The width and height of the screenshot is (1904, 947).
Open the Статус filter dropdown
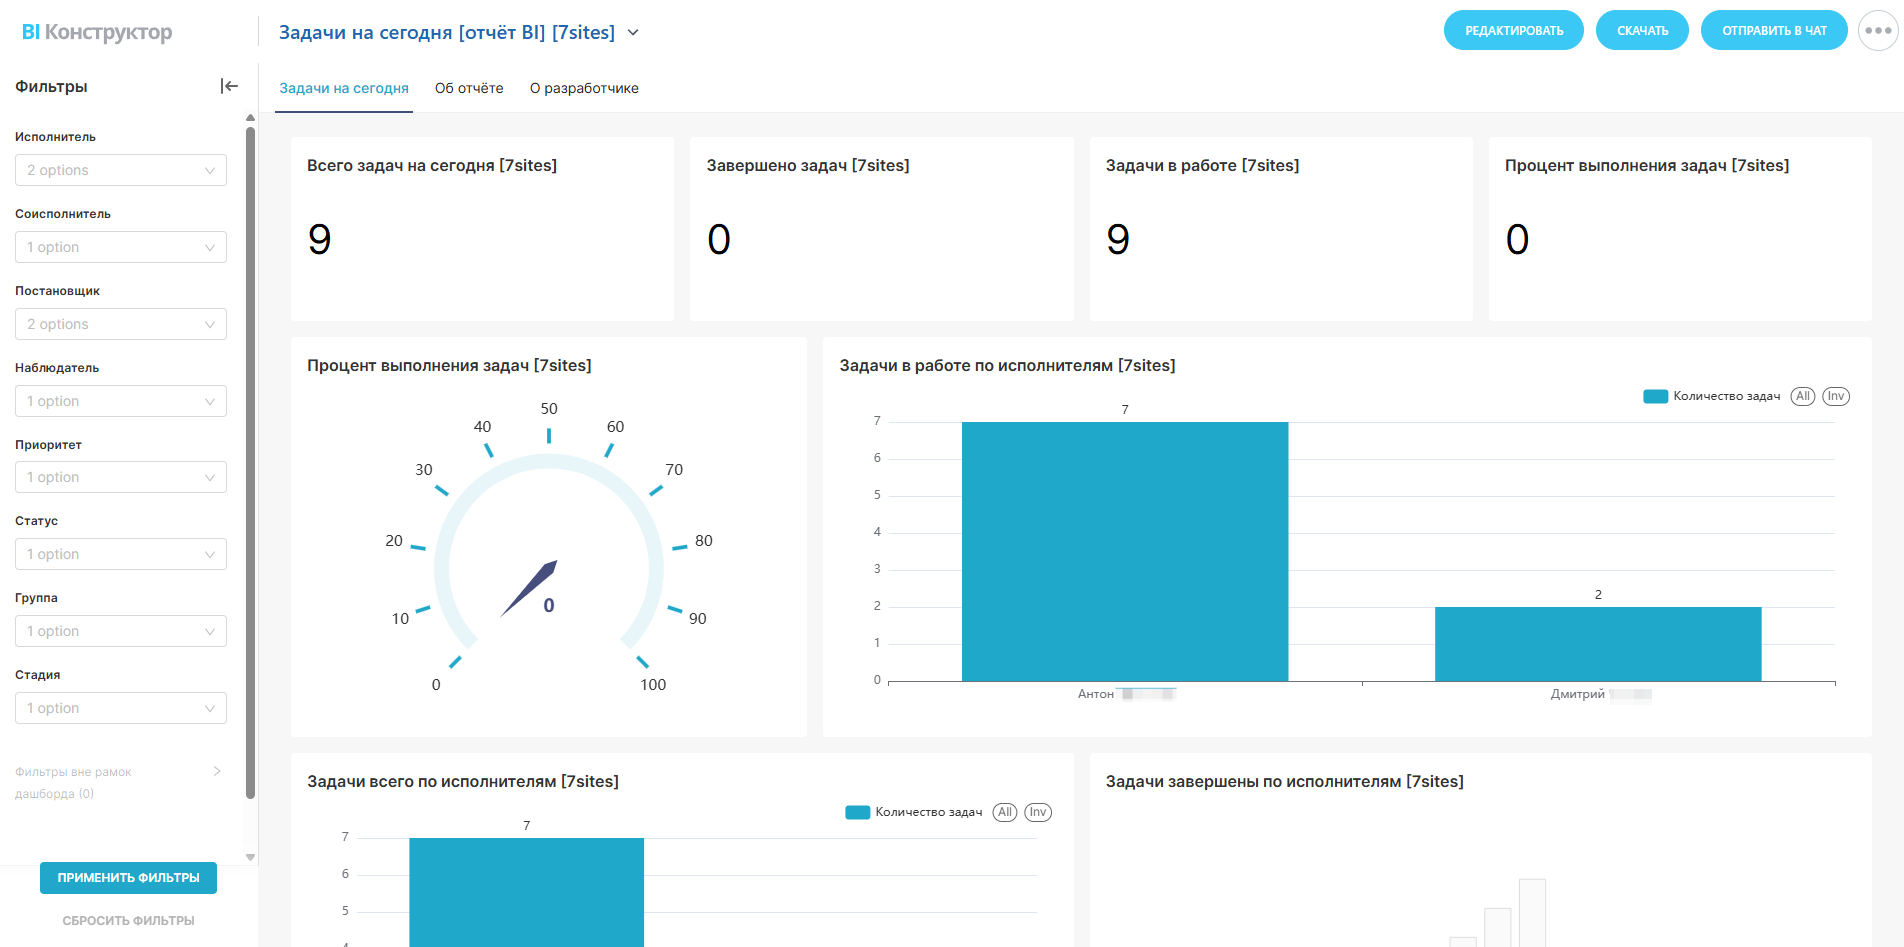pyautogui.click(x=121, y=554)
